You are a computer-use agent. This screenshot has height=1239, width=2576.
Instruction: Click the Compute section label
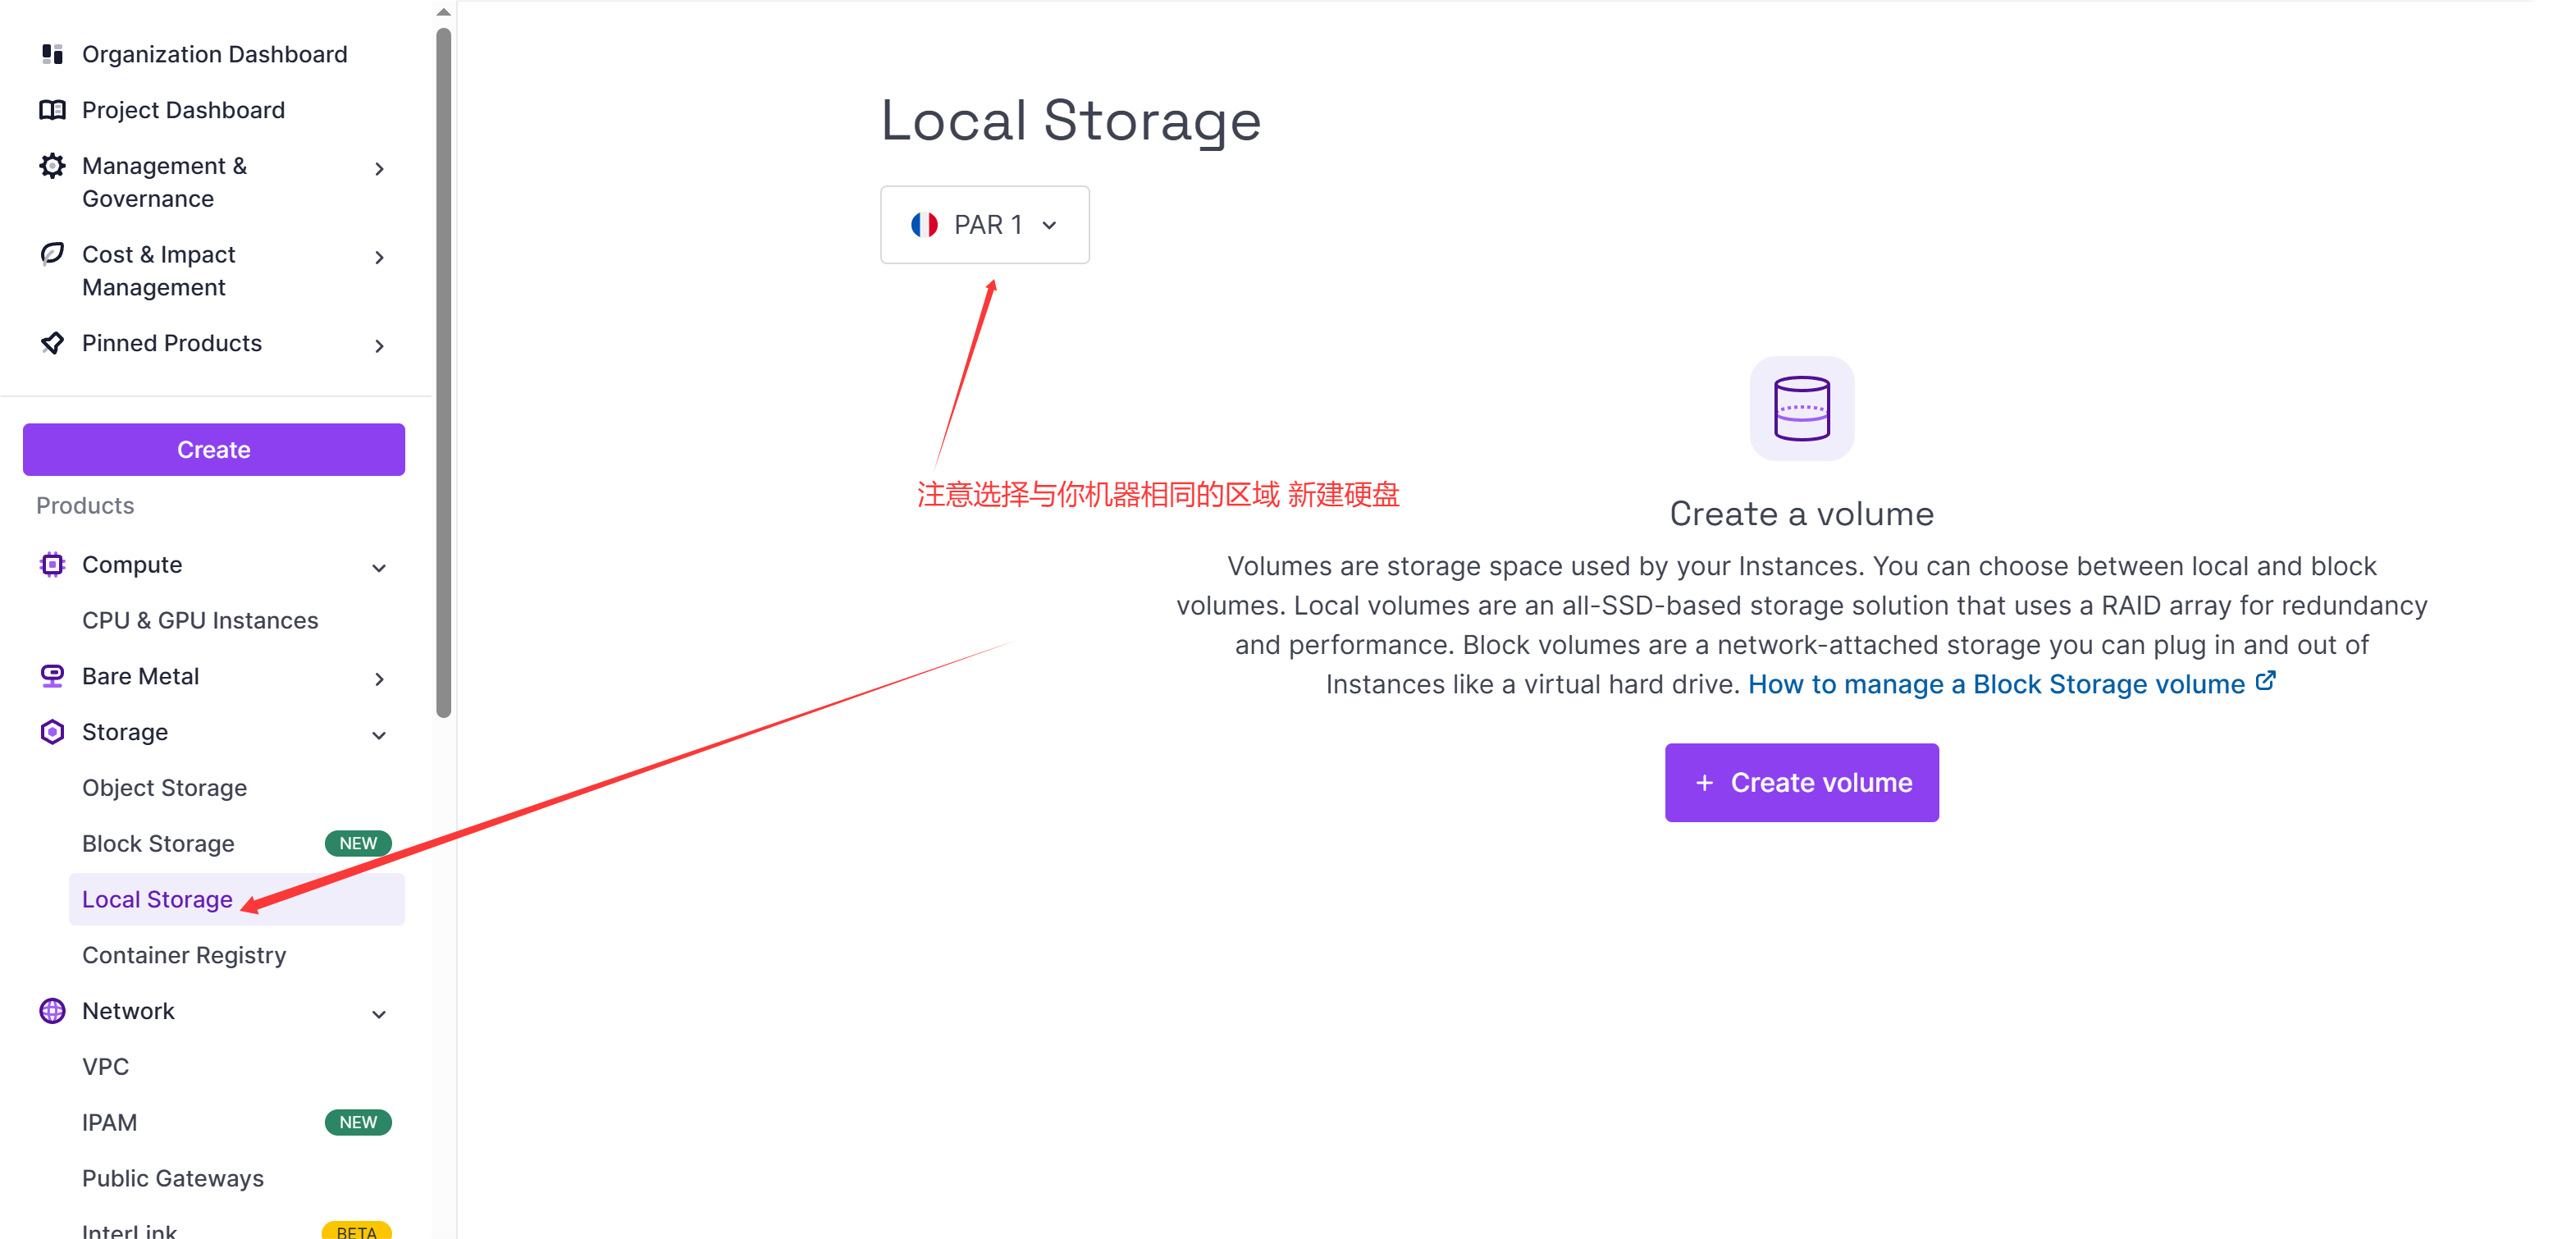point(131,565)
